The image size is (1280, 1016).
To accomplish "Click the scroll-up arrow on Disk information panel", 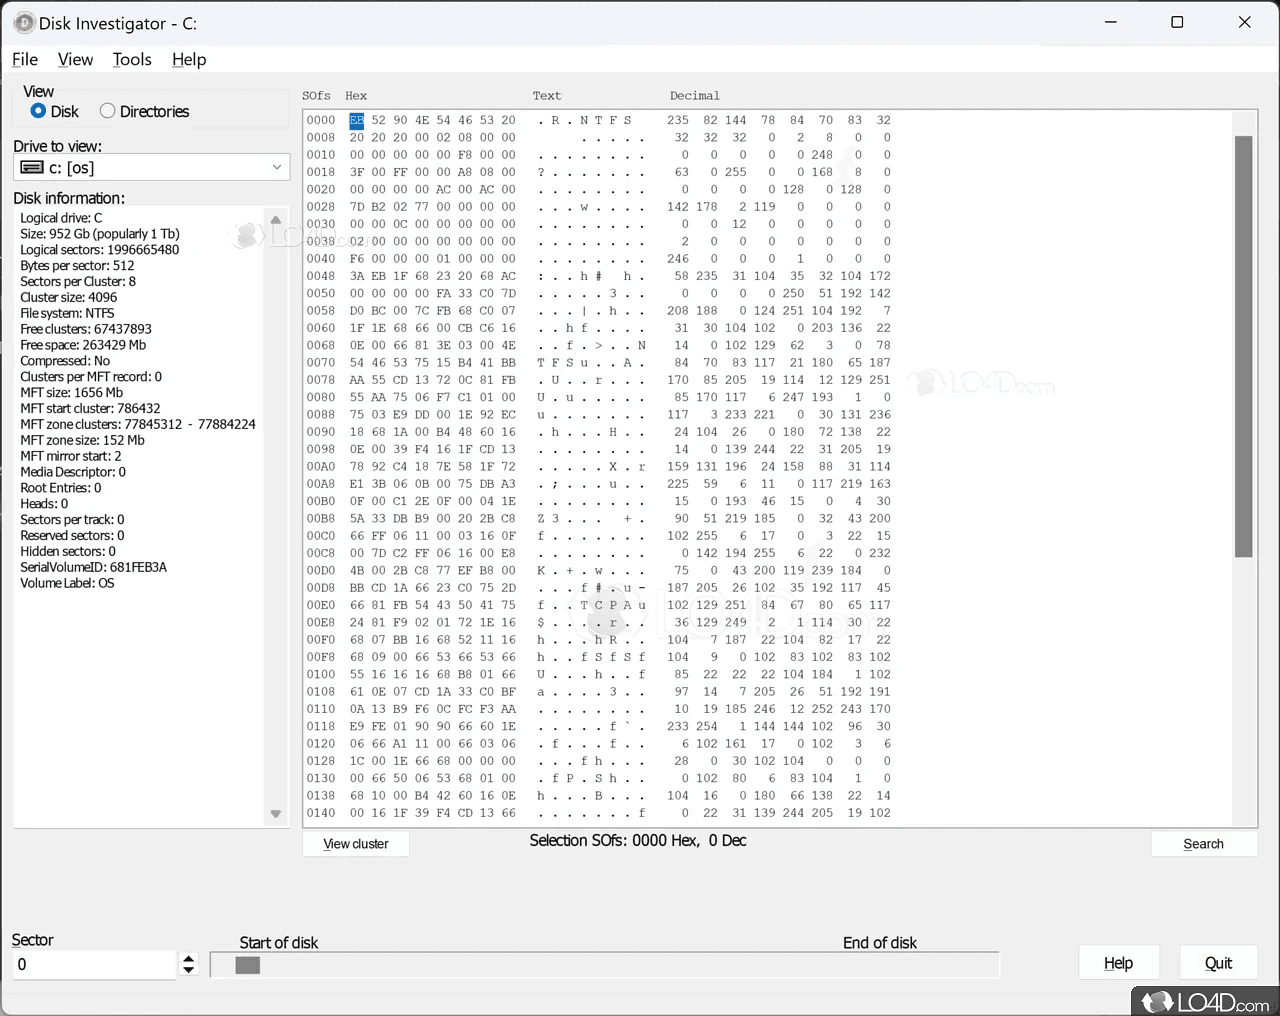I will tap(275, 219).
